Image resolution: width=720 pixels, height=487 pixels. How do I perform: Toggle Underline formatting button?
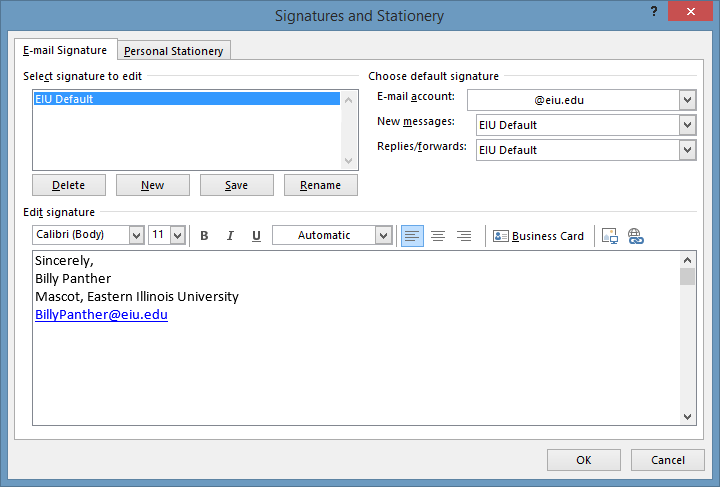click(x=256, y=236)
